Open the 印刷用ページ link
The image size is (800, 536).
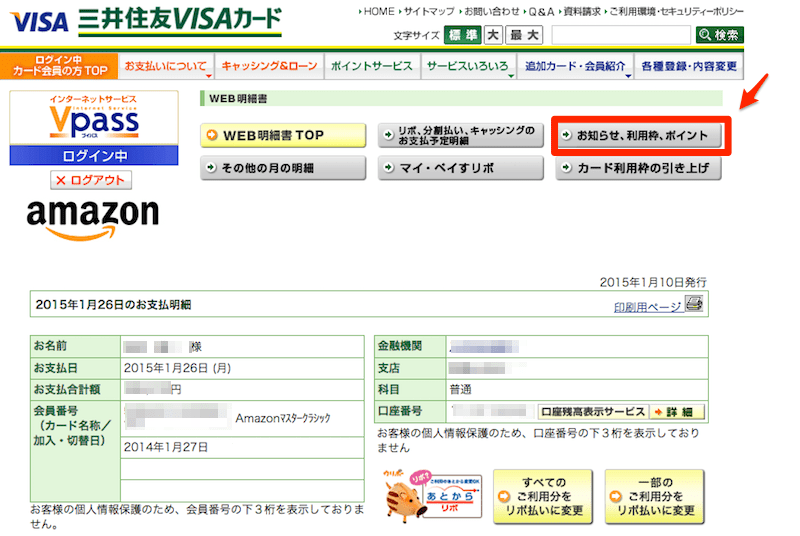[x=647, y=307]
